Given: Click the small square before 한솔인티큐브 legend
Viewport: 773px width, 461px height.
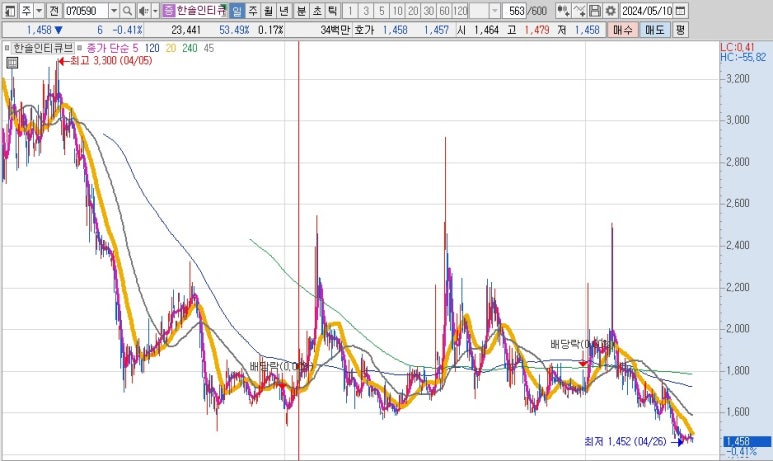Looking at the screenshot, I should 7,48.
